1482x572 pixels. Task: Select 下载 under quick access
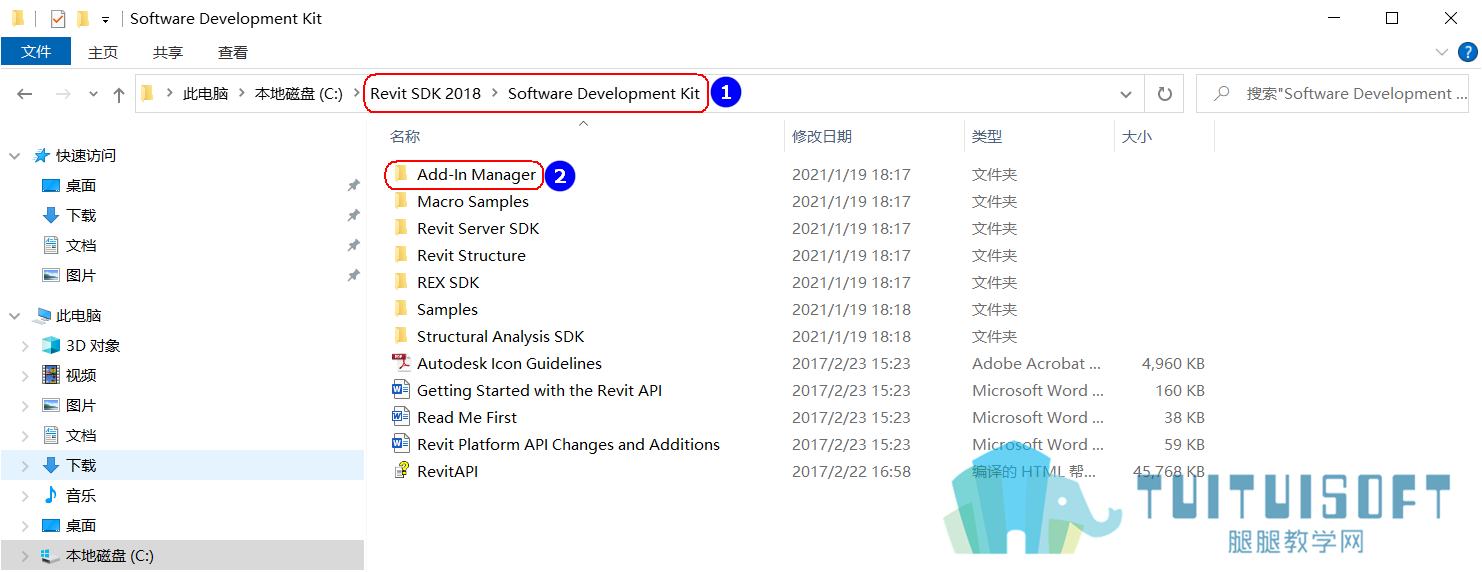point(81,215)
